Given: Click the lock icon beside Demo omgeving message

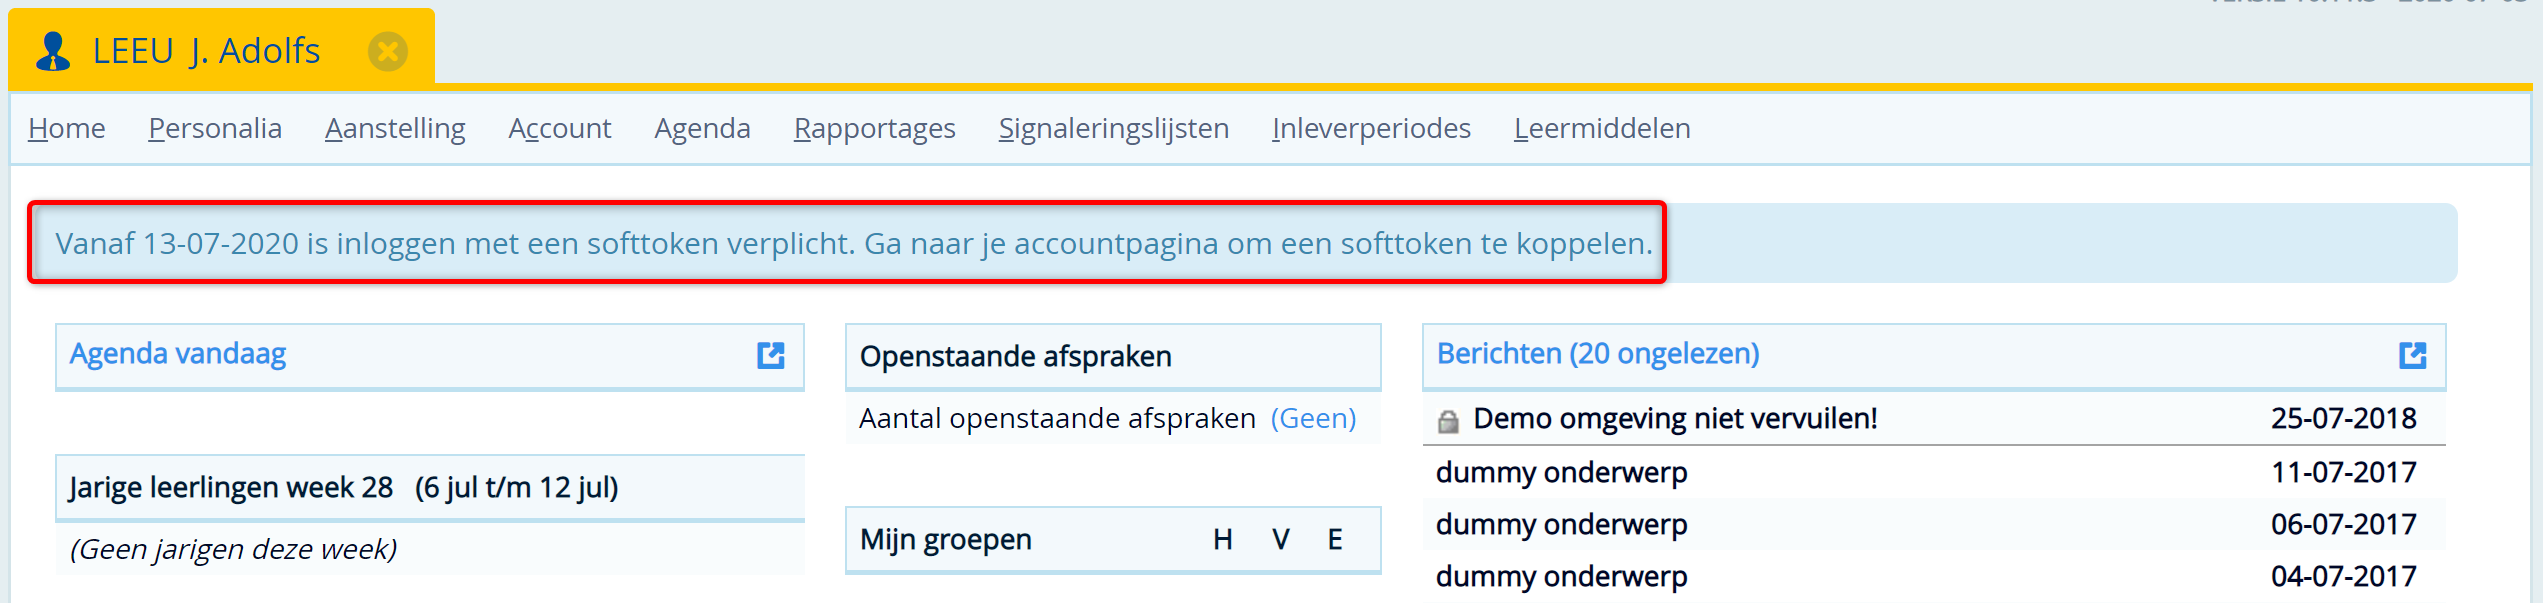Looking at the screenshot, I should 1448,421.
